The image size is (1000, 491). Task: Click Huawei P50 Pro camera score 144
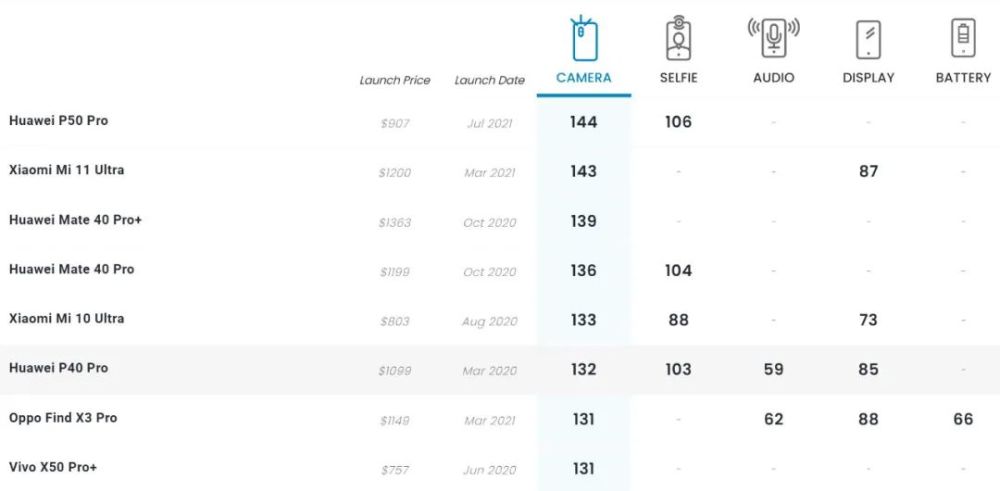[584, 122]
